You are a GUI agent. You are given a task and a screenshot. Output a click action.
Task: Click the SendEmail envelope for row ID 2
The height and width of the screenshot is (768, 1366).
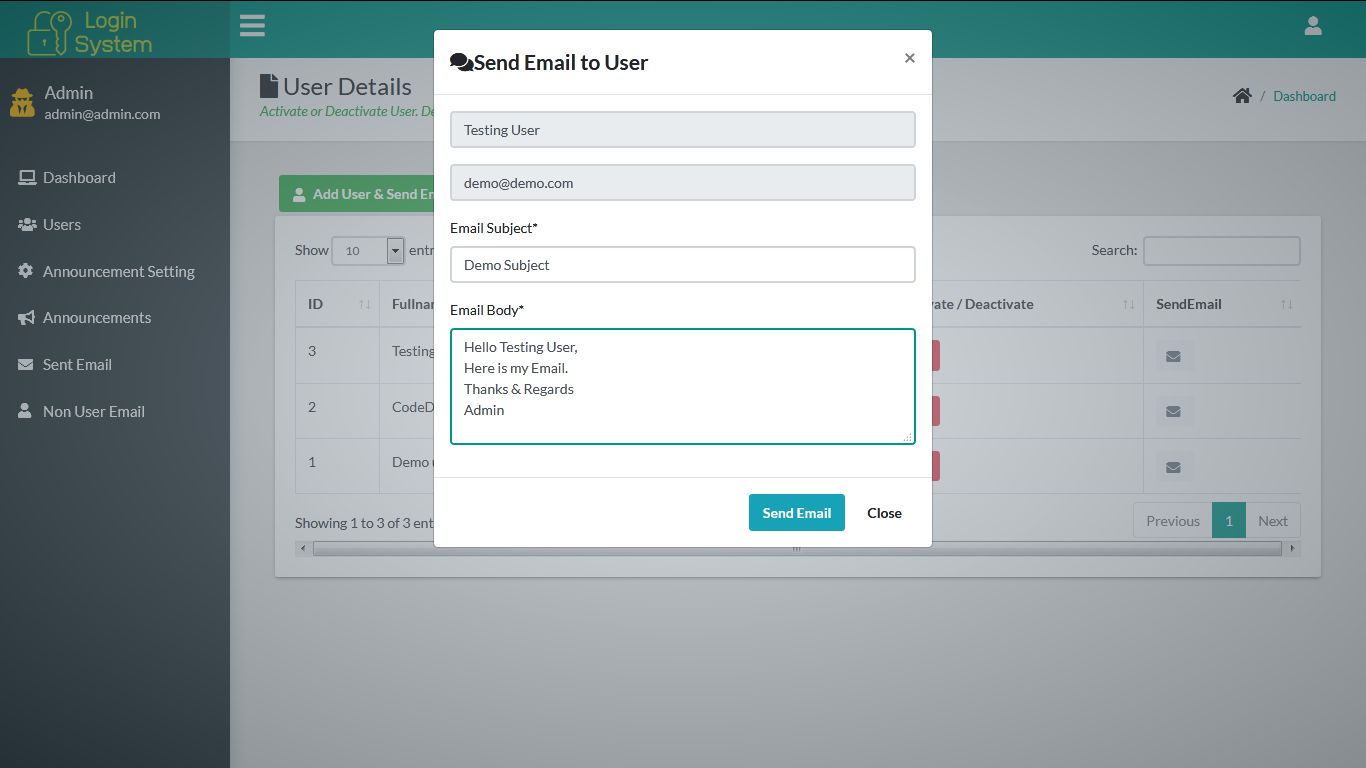(1172, 410)
